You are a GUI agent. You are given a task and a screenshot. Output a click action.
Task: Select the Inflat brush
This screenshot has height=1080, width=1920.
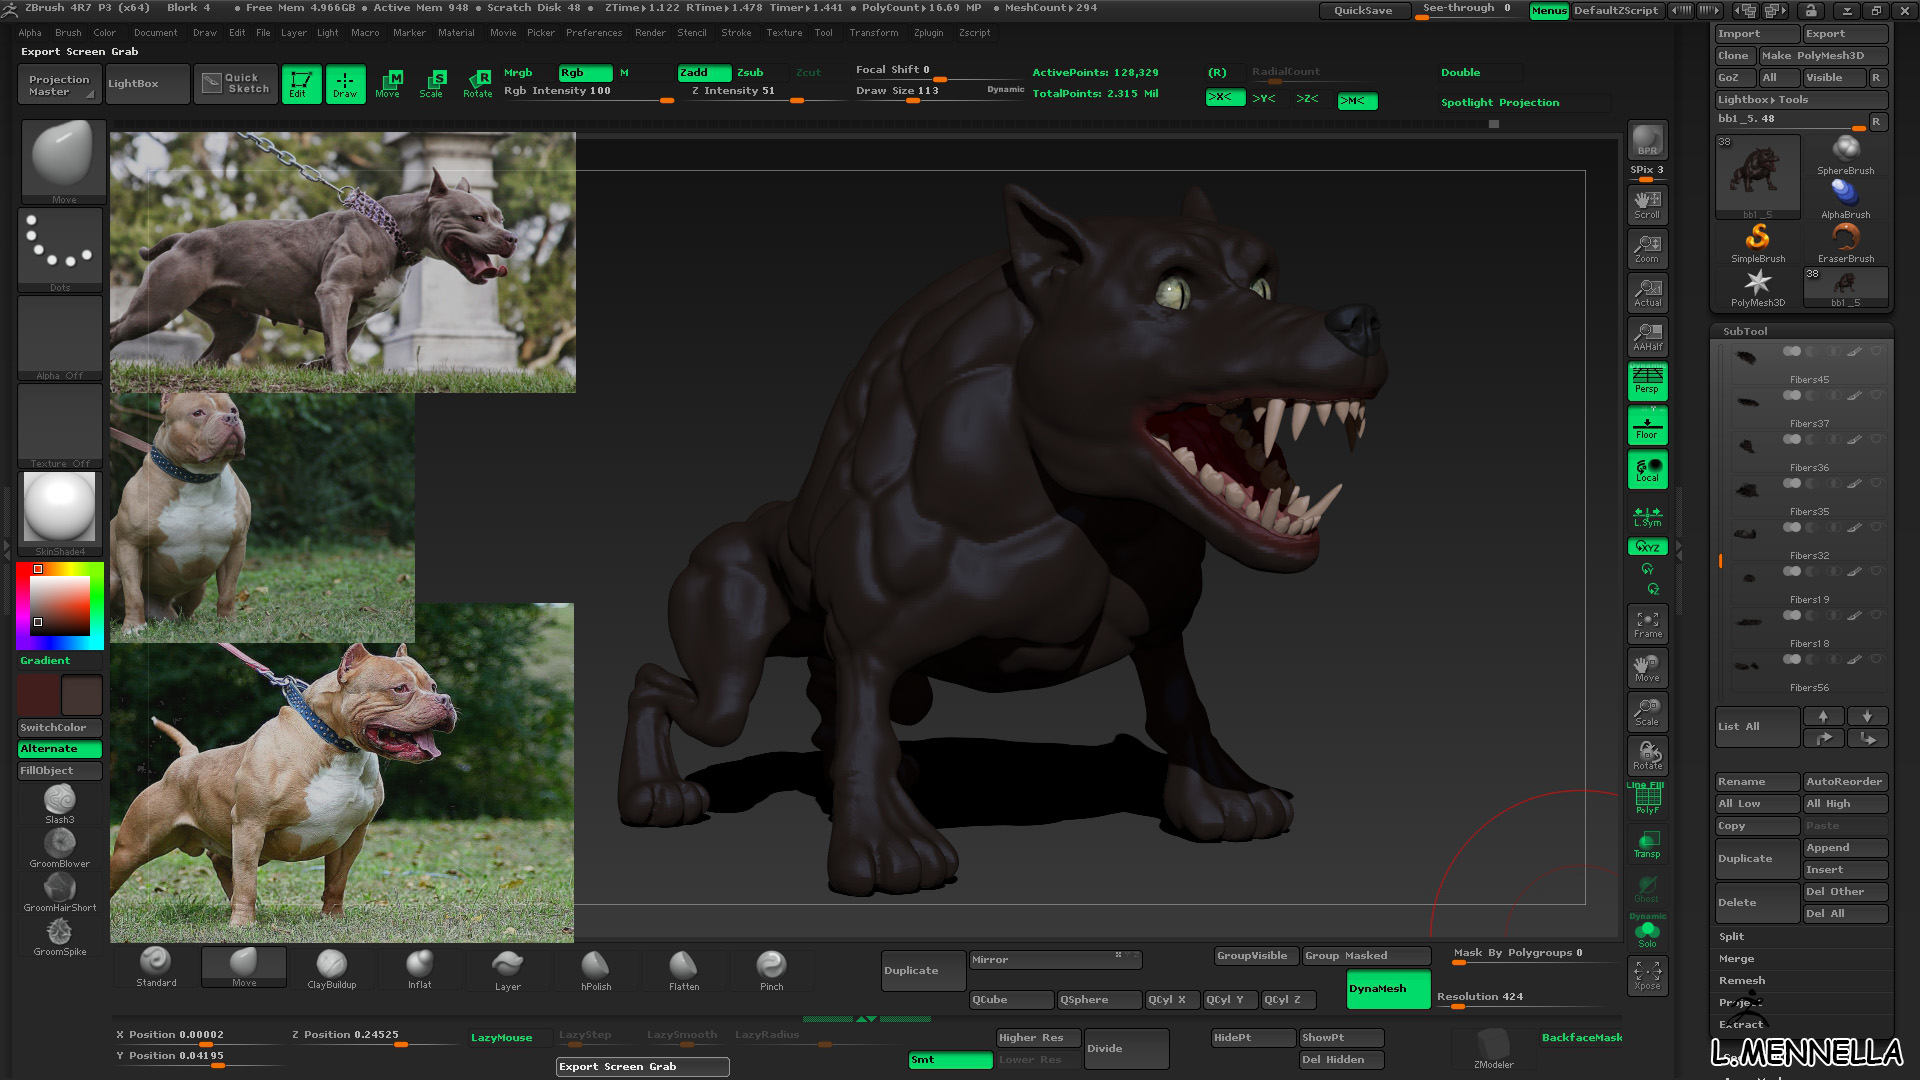click(420, 967)
